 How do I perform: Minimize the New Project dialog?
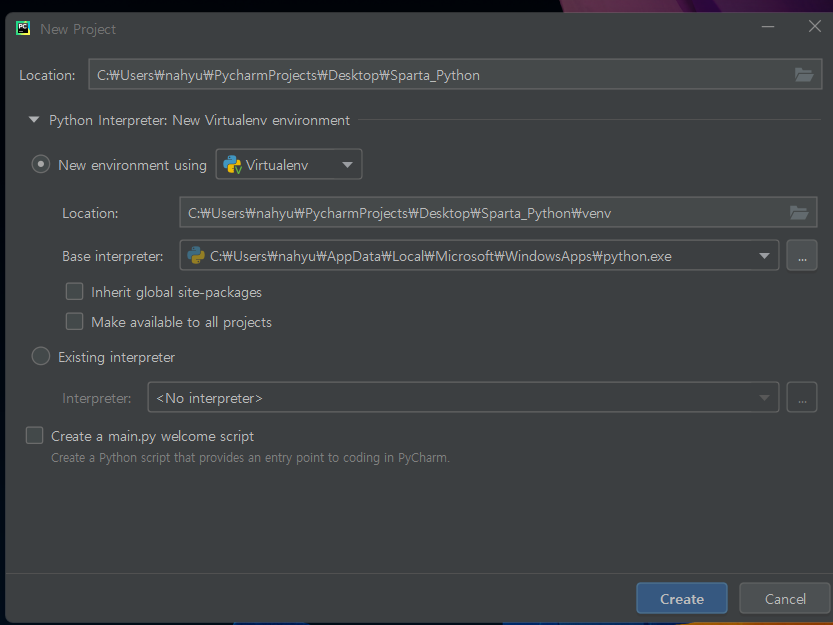[768, 27]
